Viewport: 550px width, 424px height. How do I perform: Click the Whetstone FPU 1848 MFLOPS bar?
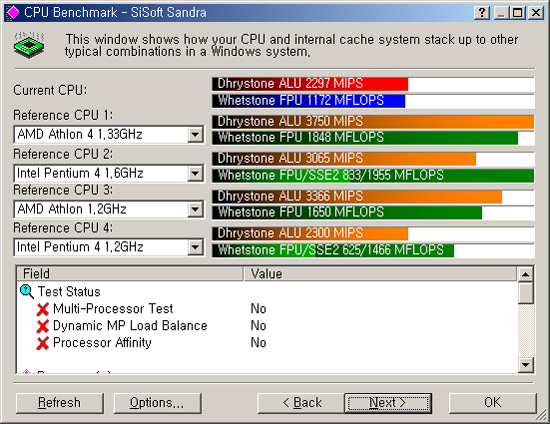tap(373, 138)
